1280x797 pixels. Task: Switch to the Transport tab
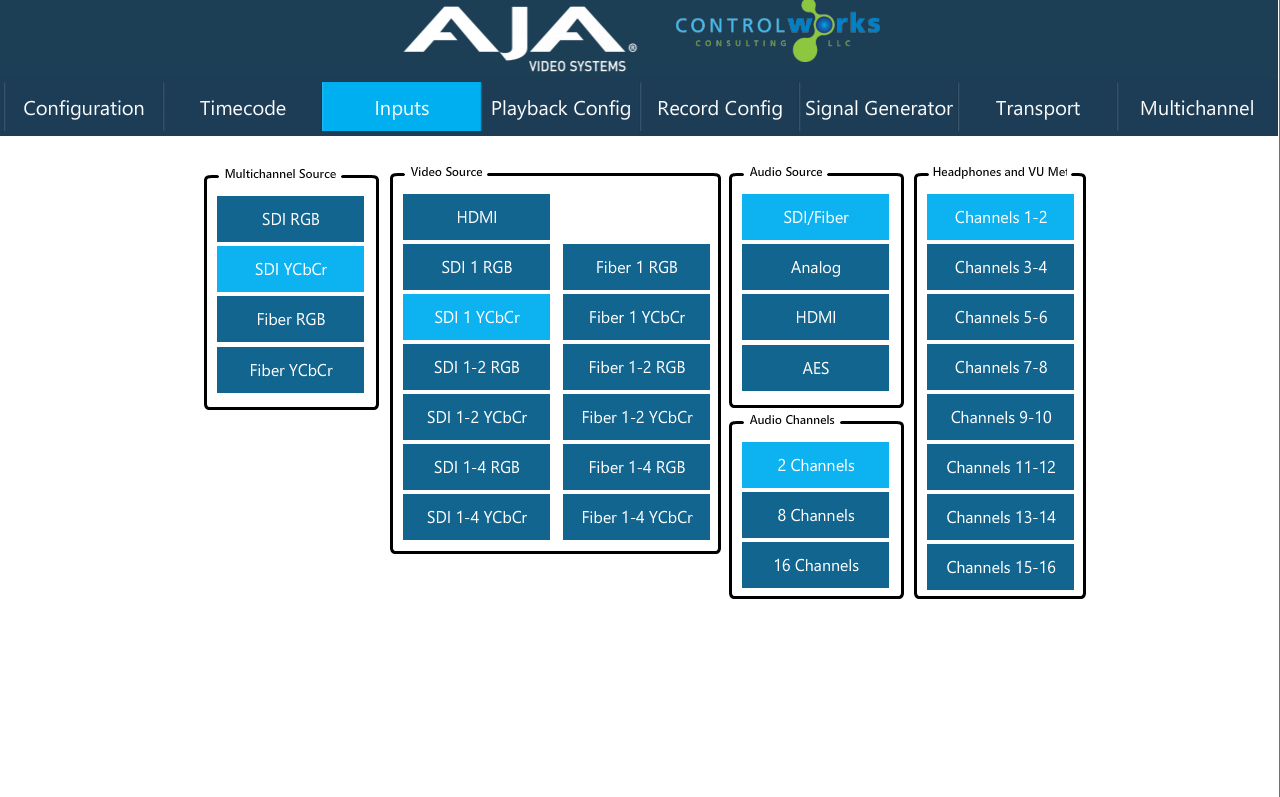click(x=1038, y=108)
